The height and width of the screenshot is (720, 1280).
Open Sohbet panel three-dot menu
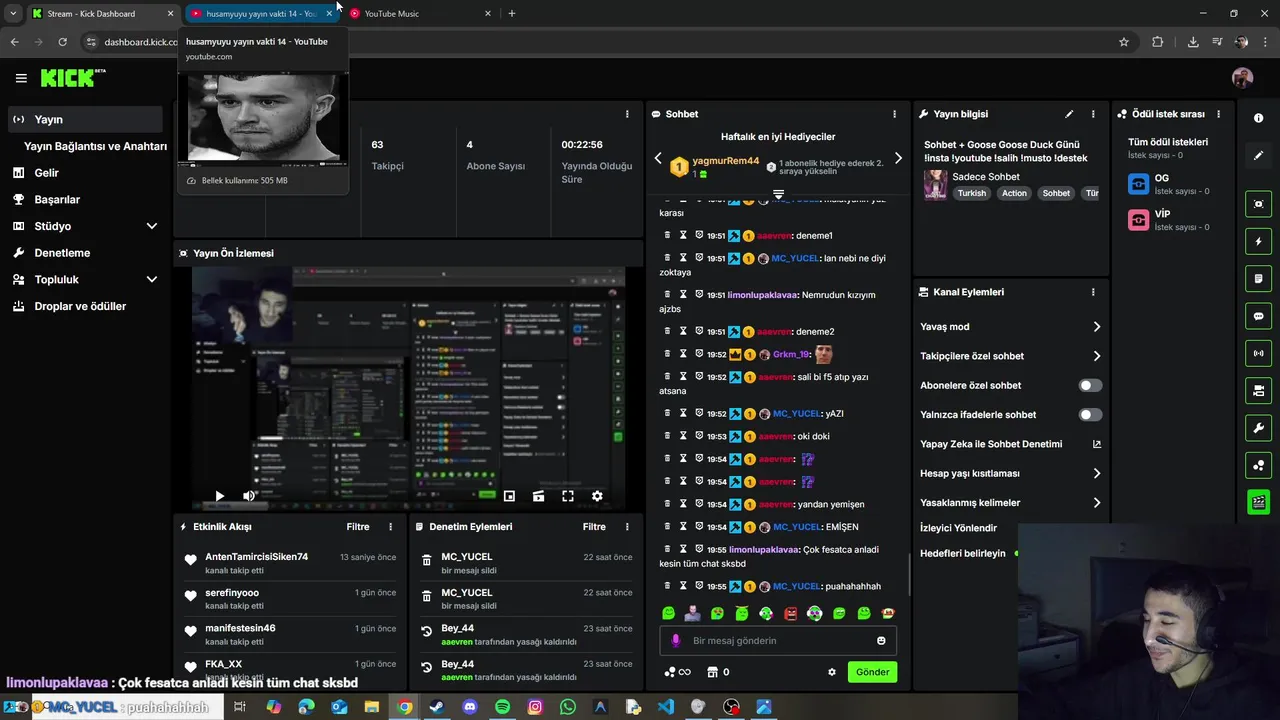(x=894, y=114)
